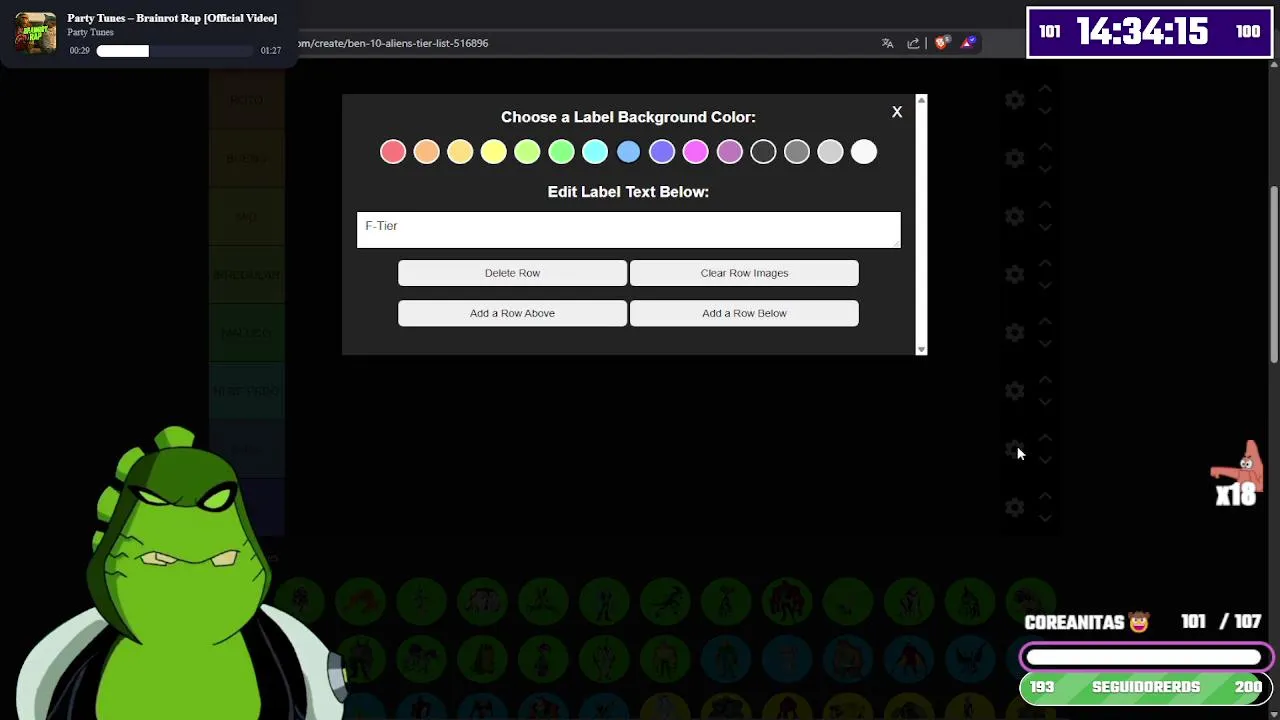Screen dimensions: 1280x720
Task: Open settings gear for the BUENO row
Action: [x=1015, y=158]
